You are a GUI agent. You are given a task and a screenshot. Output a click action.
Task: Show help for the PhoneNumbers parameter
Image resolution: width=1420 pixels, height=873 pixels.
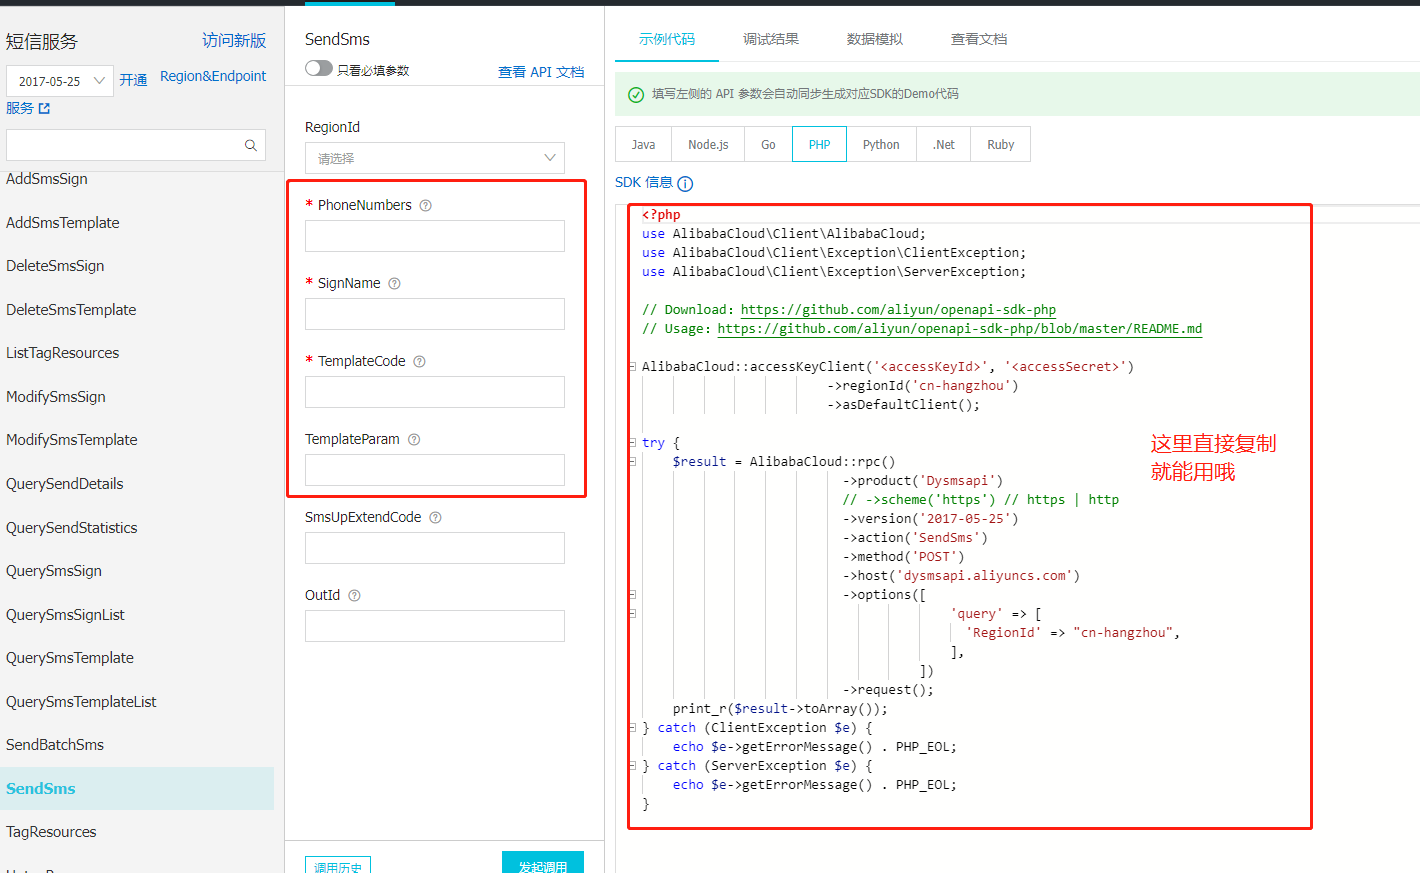click(425, 205)
